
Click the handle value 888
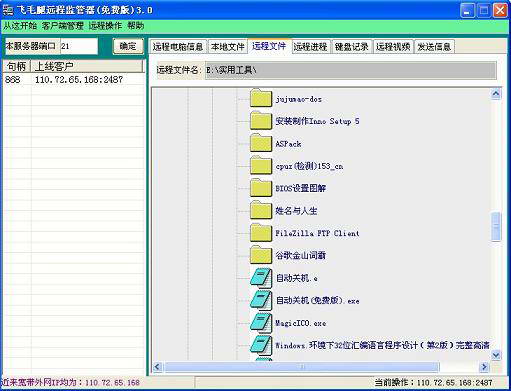tap(13, 79)
